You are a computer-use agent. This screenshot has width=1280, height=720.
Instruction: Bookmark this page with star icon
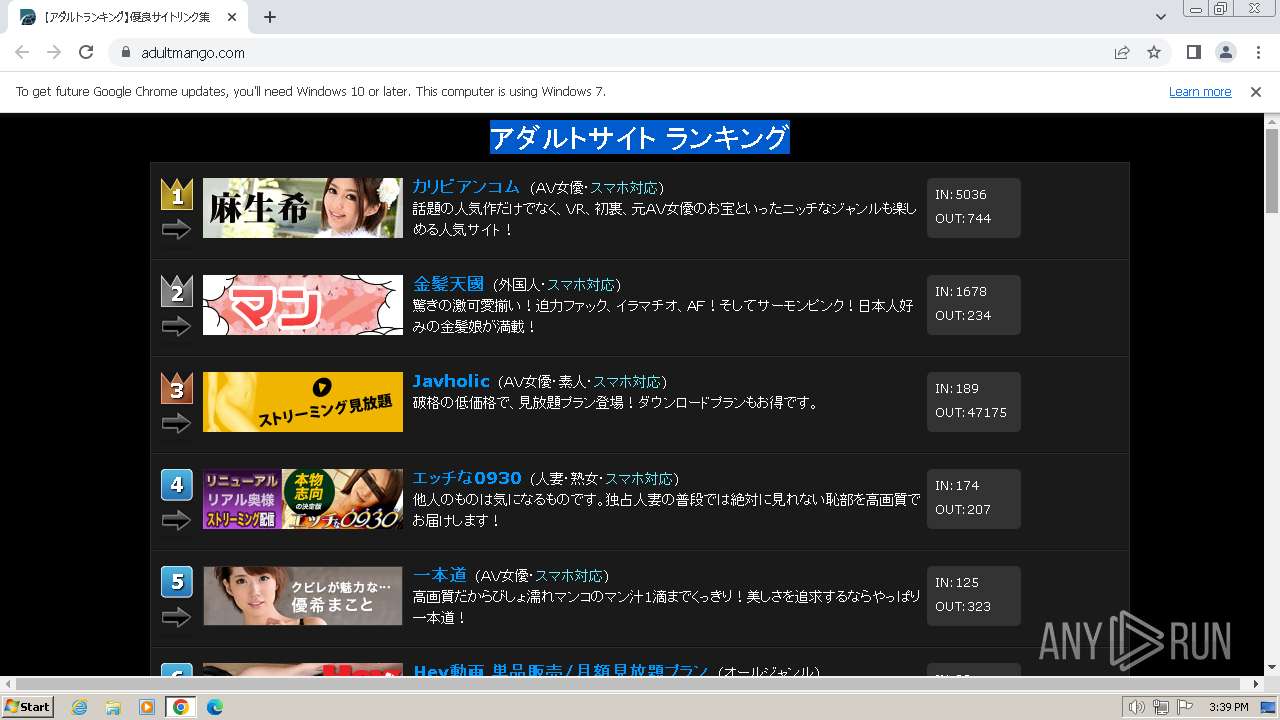(1154, 52)
